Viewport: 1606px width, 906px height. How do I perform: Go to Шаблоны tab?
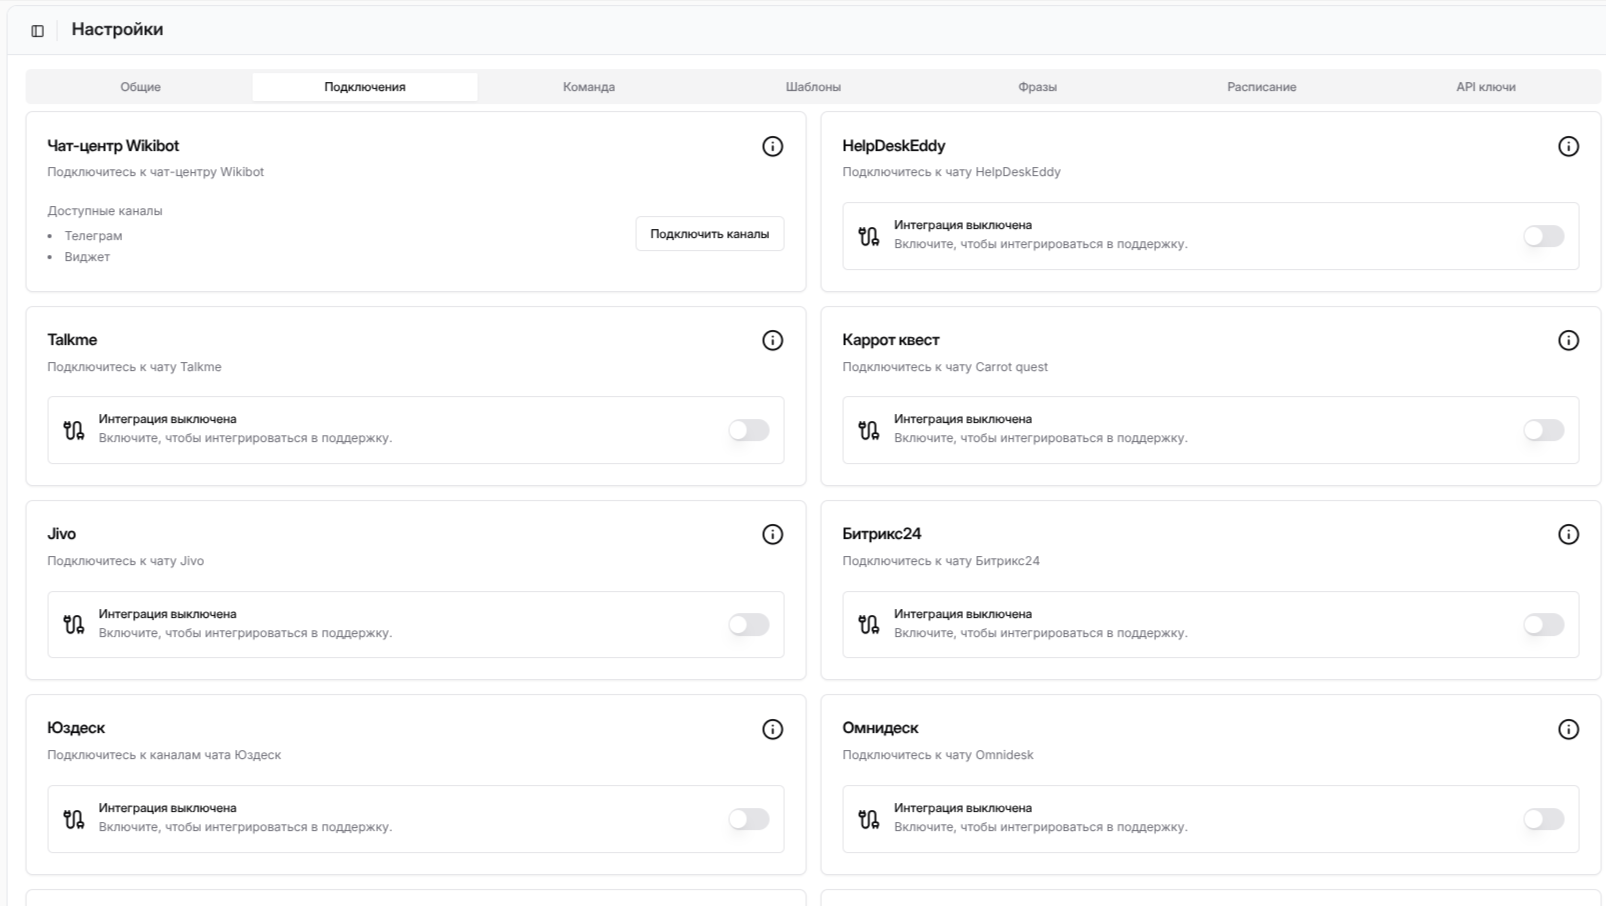click(x=813, y=87)
